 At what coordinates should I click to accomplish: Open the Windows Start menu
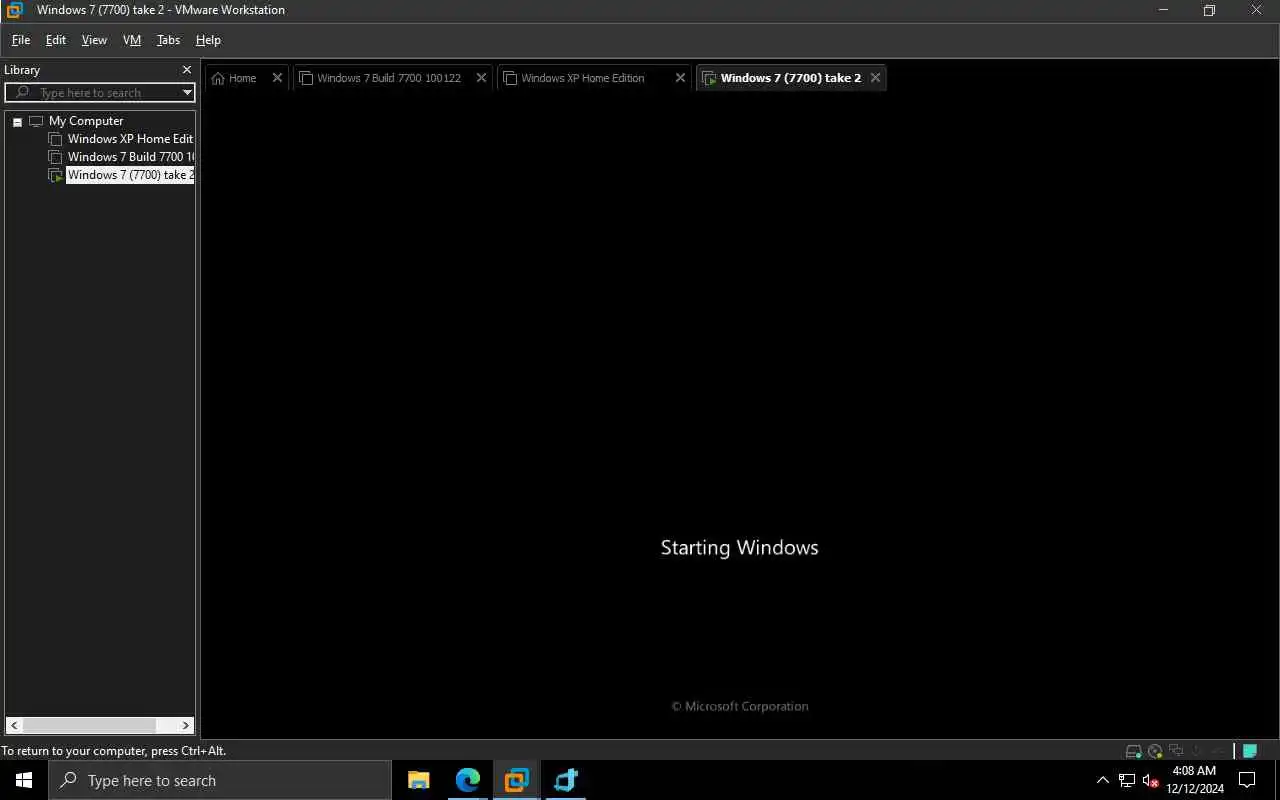coord(24,780)
